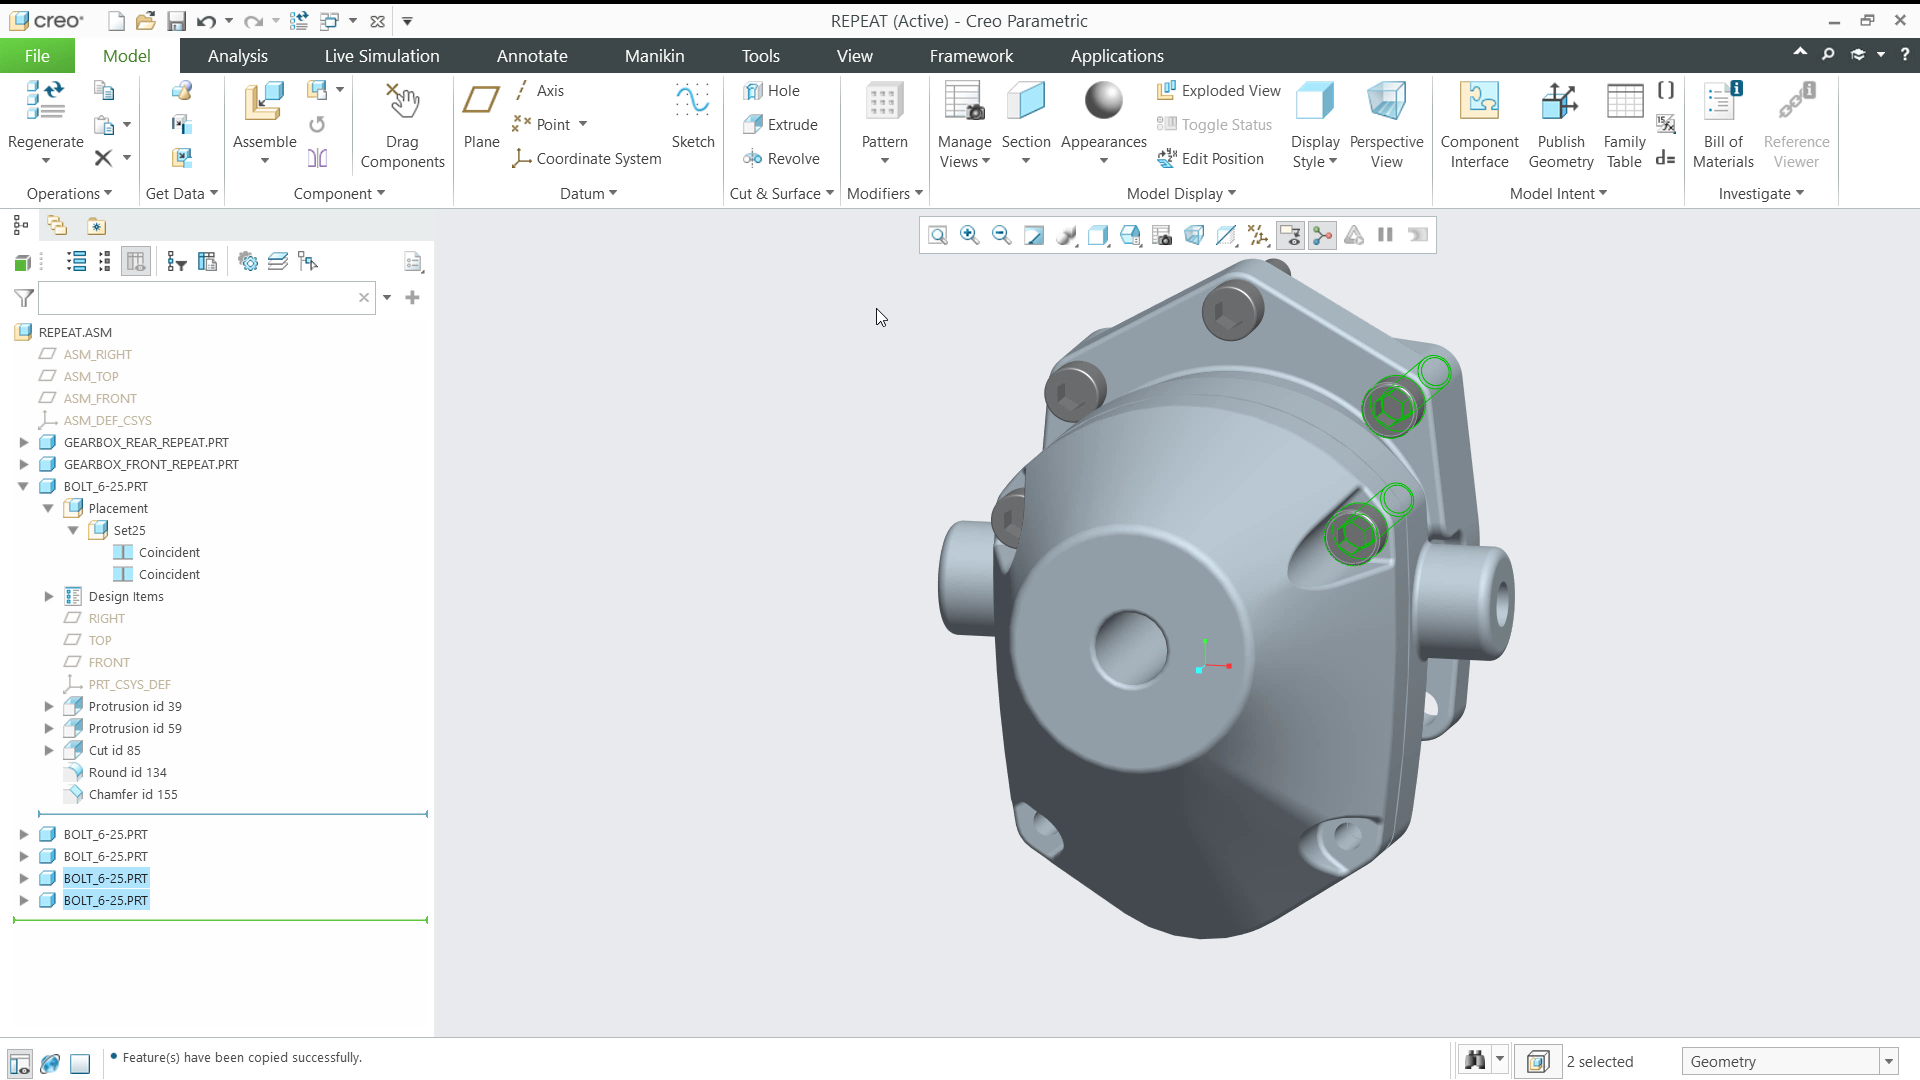
Task: Choose the Revolve tool
Action: (781, 159)
